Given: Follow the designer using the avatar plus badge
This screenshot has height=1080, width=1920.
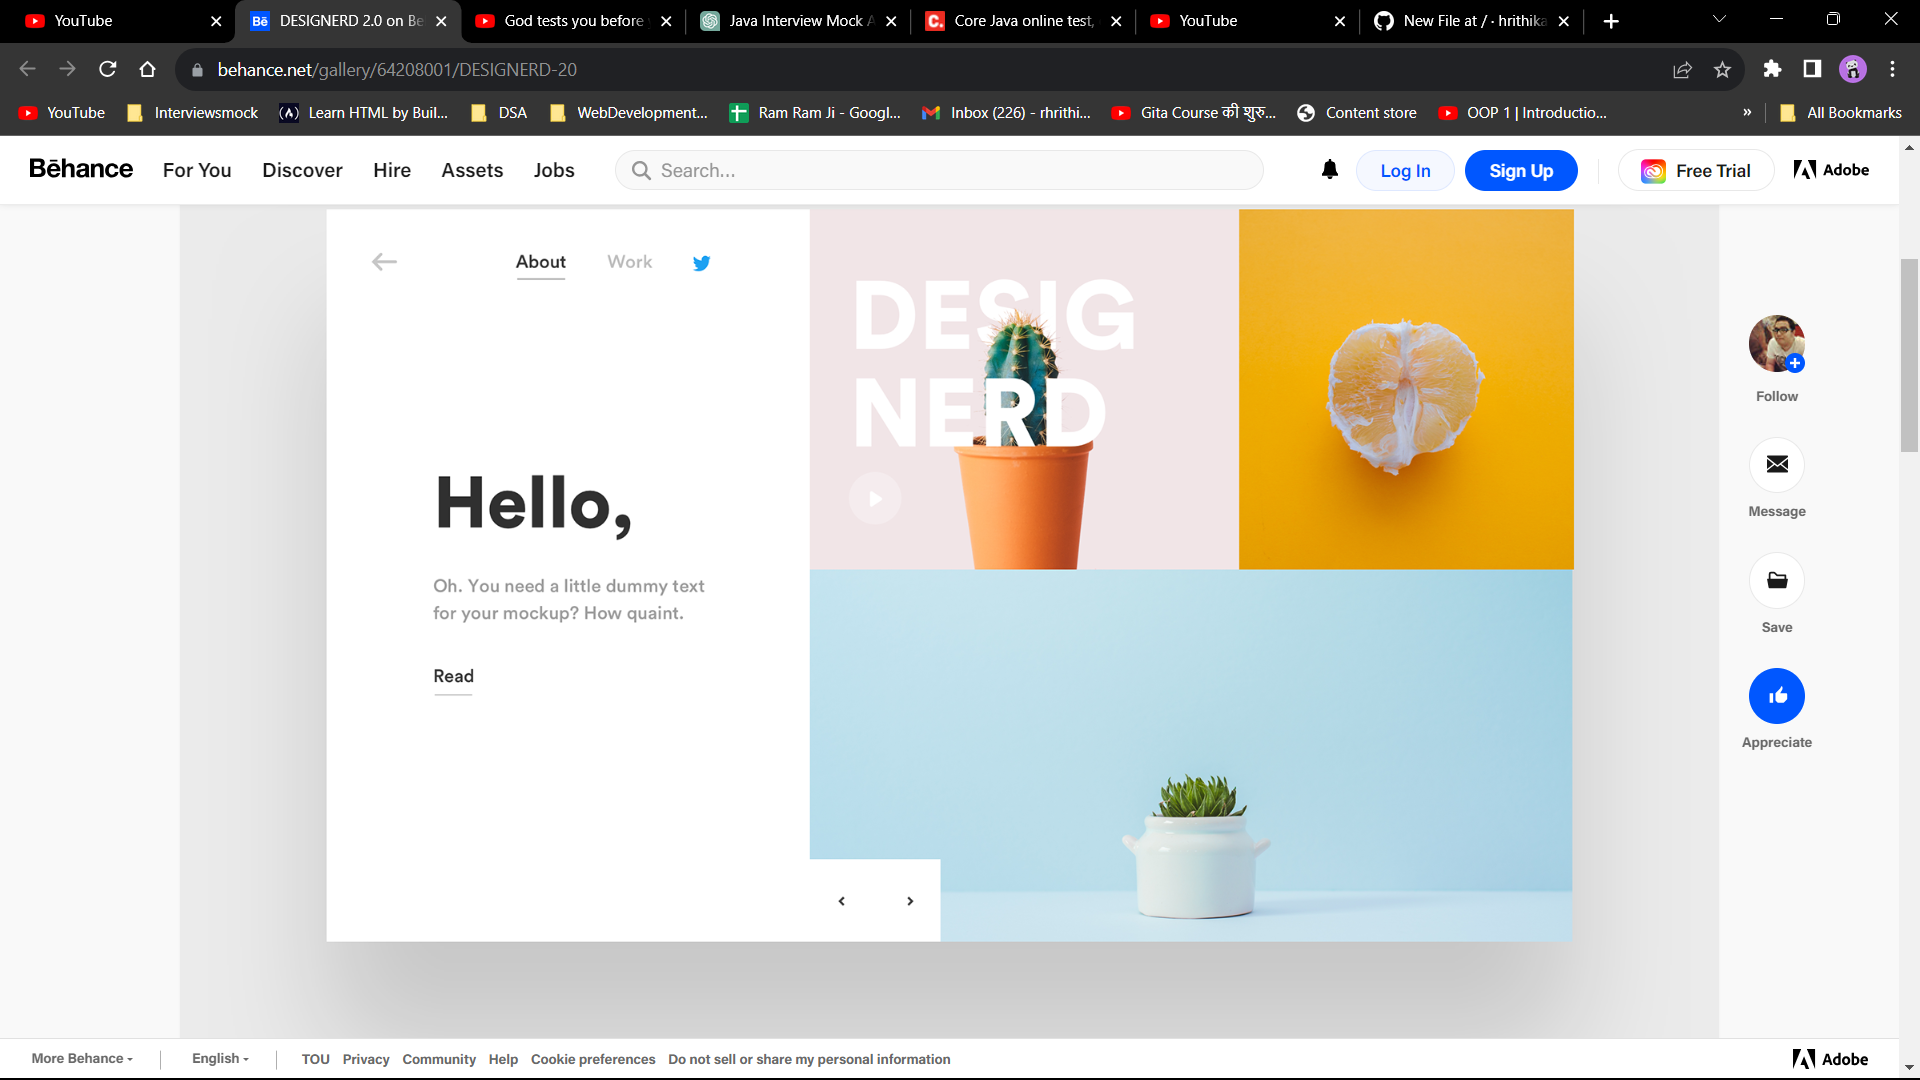Looking at the screenshot, I should [1795, 364].
